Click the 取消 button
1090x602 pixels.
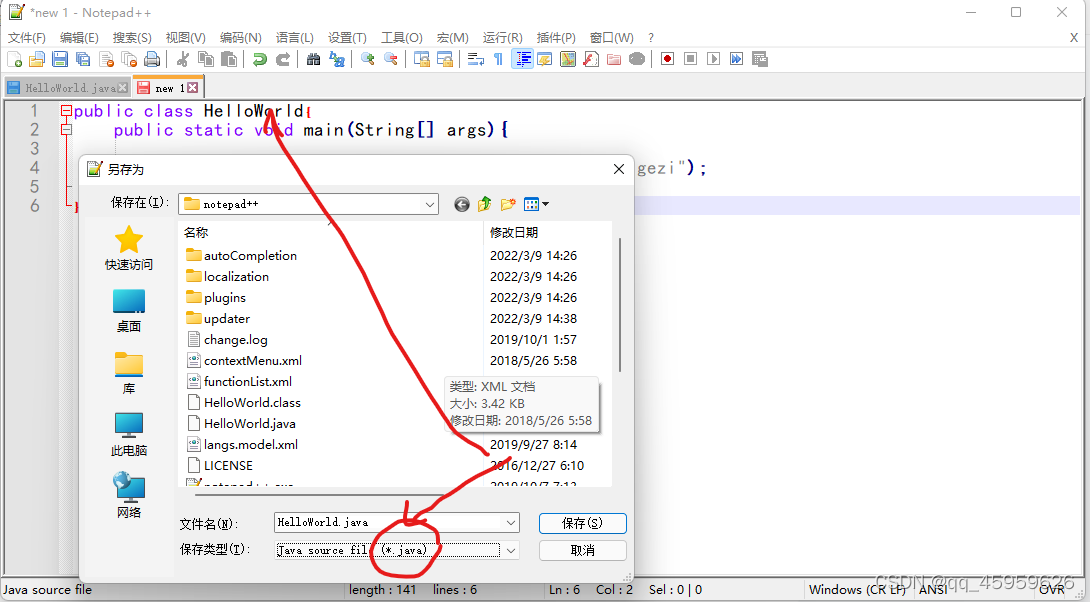point(583,551)
